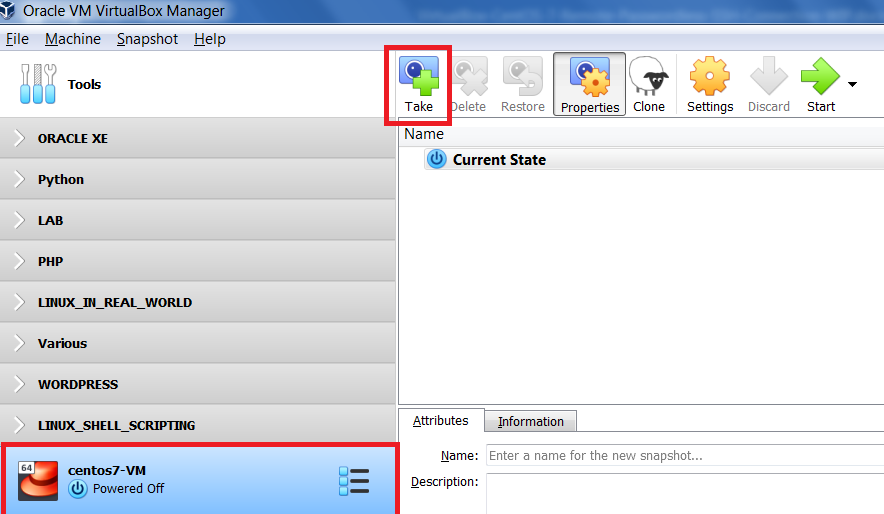Screen dimensions: 884x514
Task: Click the Description text area
Action: (x=685, y=494)
